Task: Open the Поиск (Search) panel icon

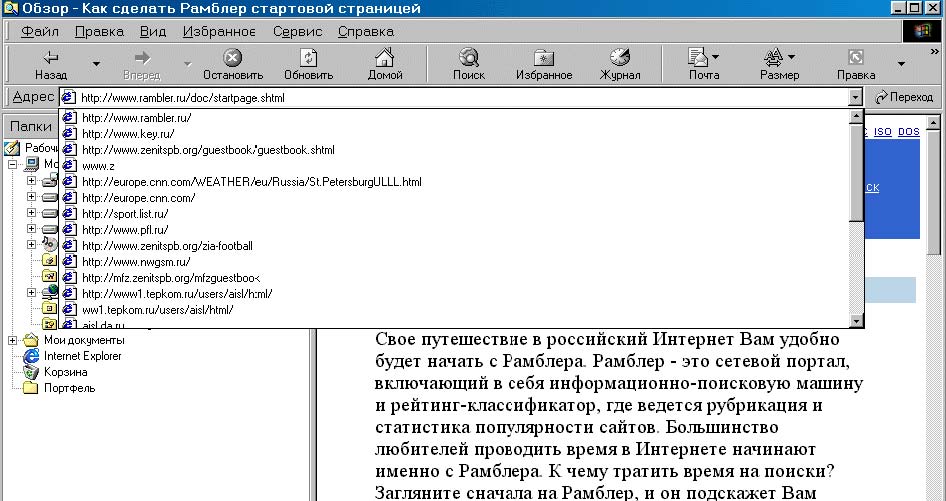Action: pyautogui.click(x=468, y=57)
